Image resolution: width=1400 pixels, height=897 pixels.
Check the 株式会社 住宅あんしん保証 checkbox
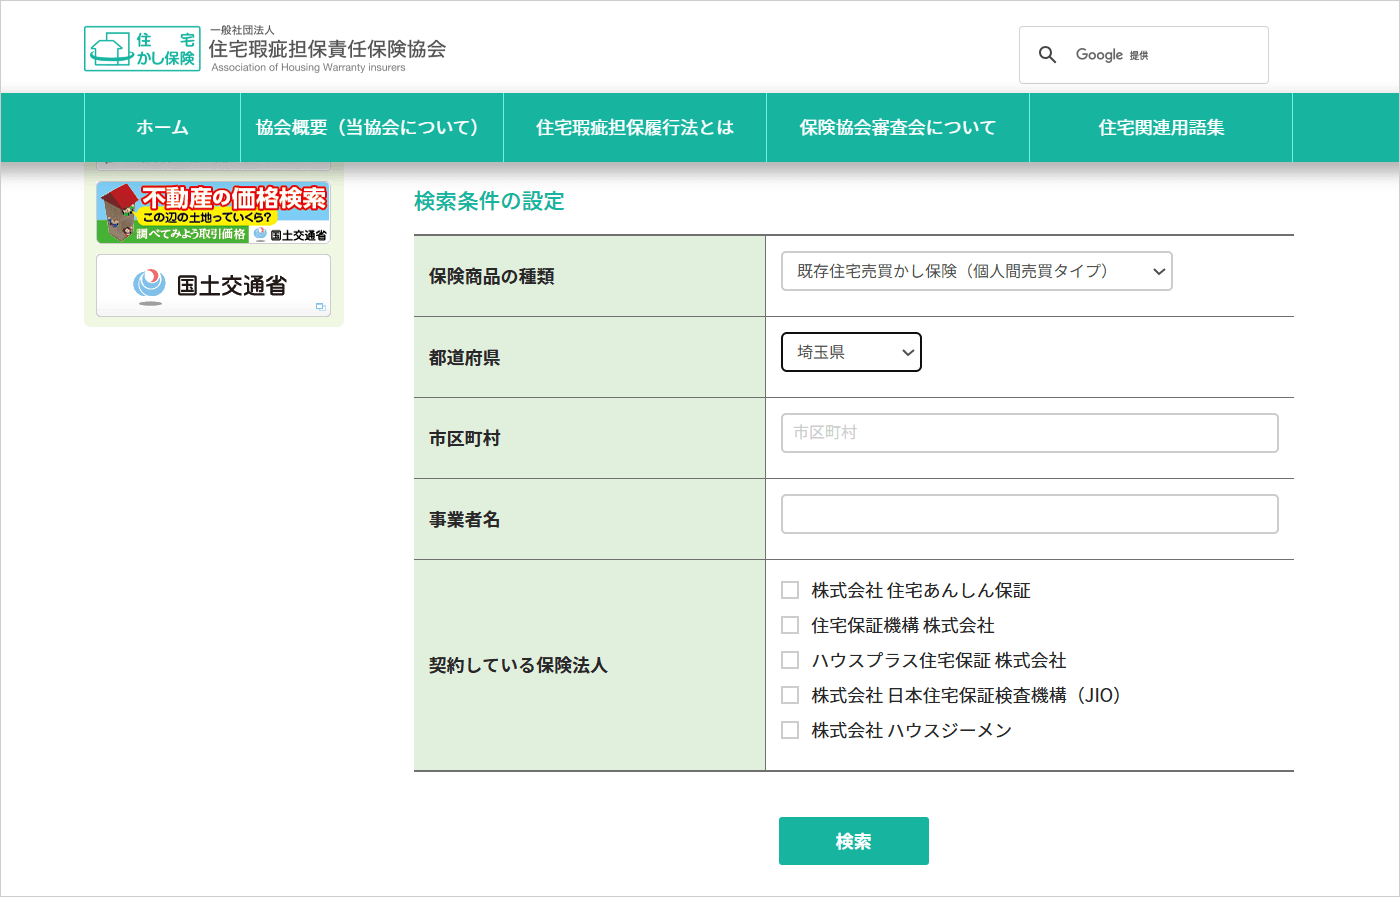coord(790,590)
